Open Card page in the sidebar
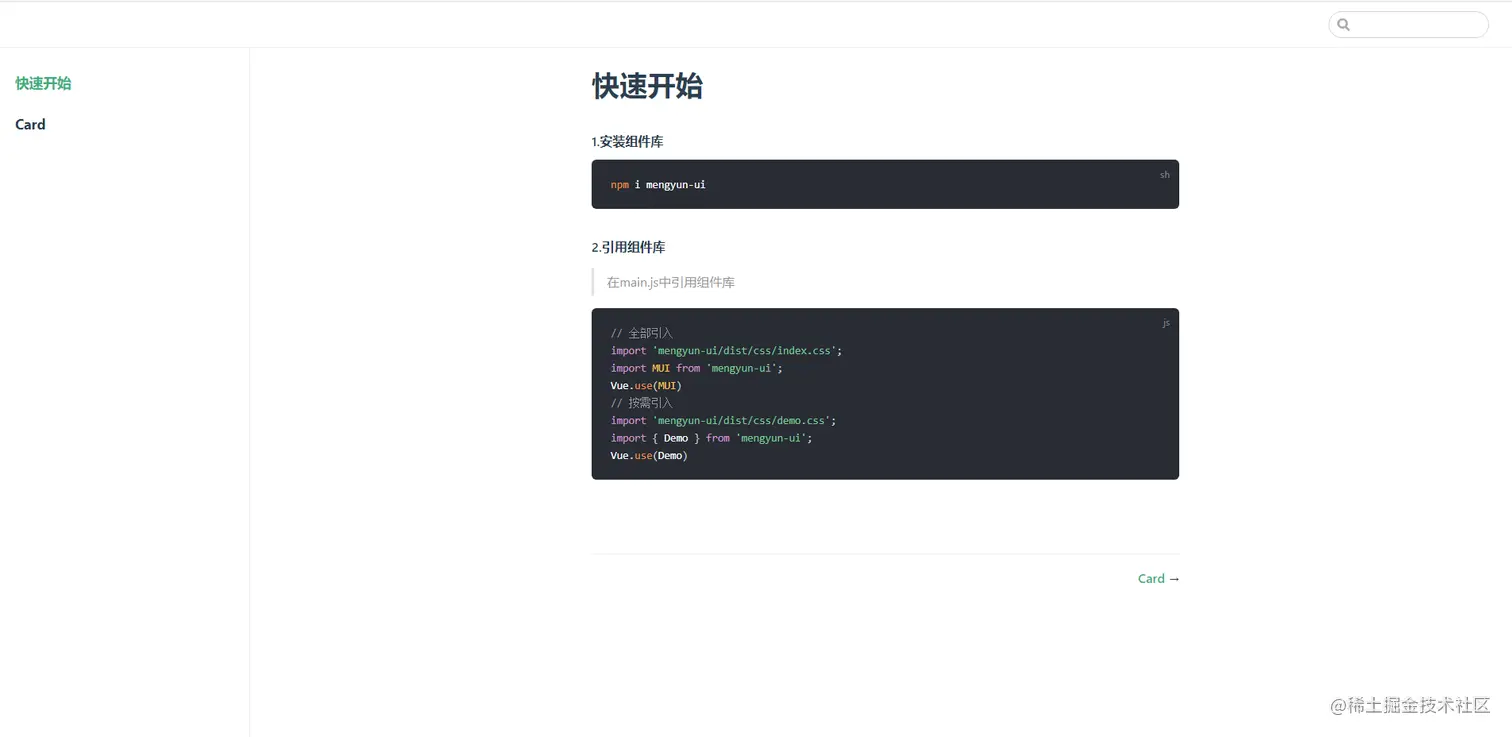The width and height of the screenshot is (1512, 737). (x=30, y=125)
